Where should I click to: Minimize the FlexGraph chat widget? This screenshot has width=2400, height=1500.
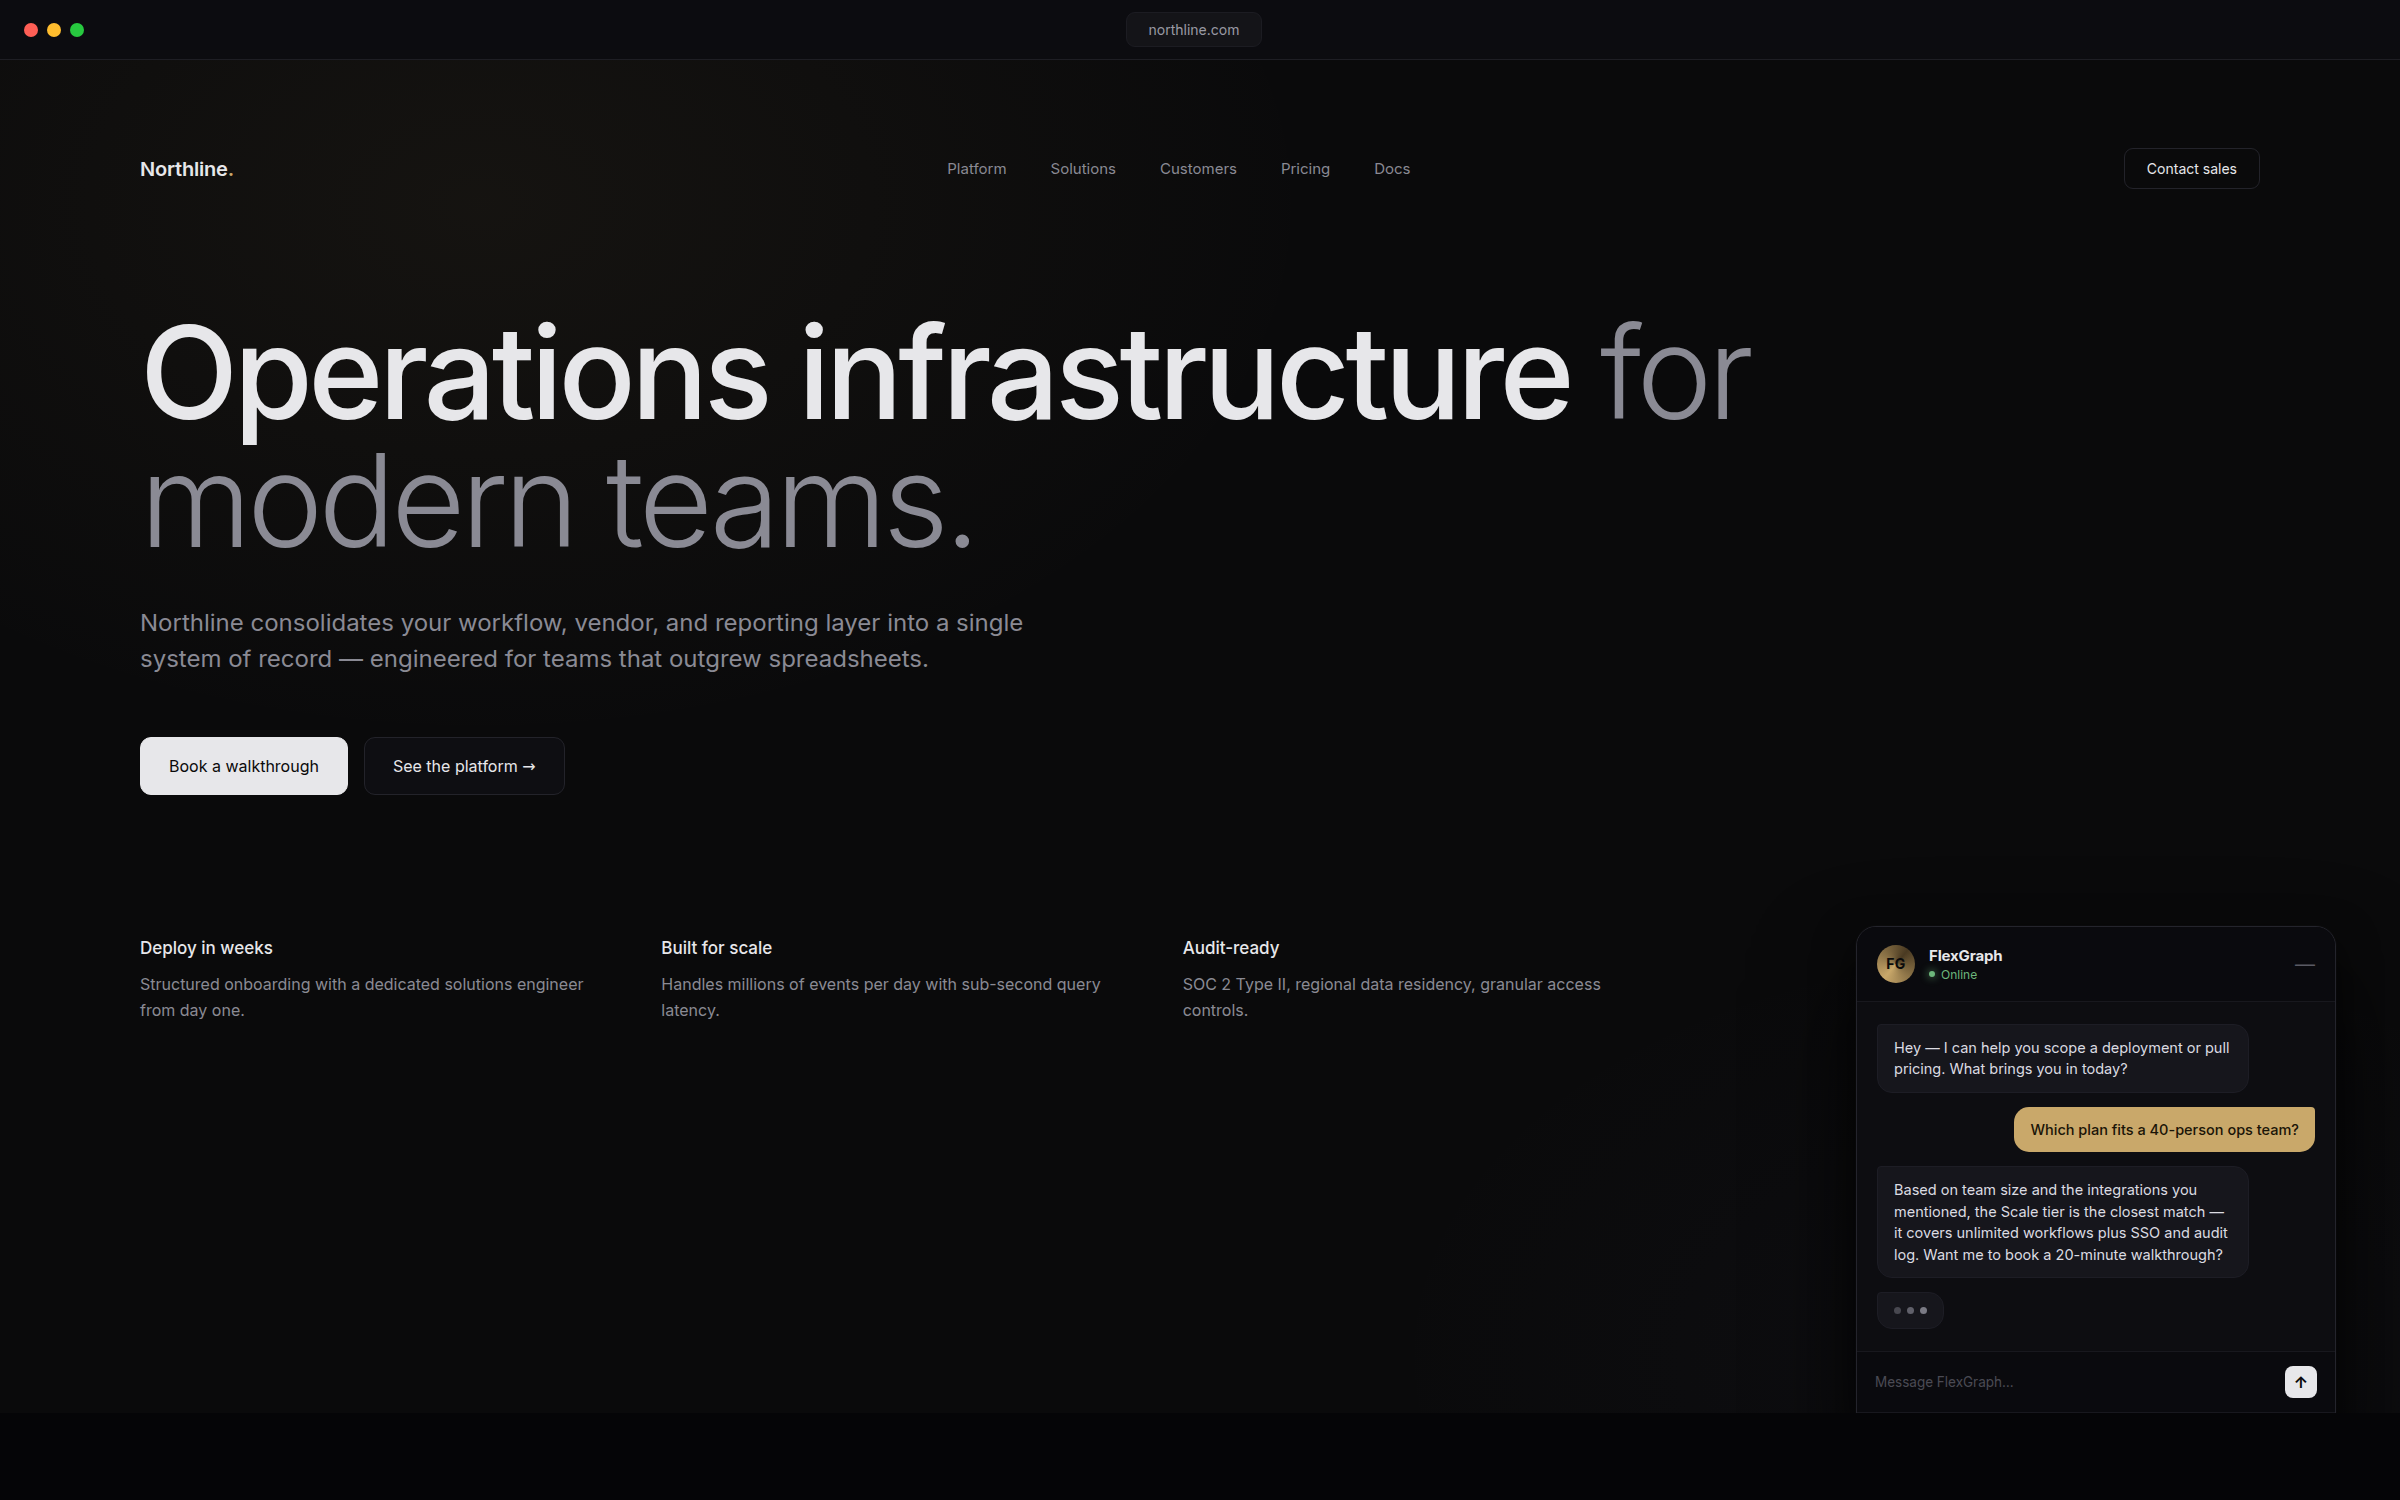[2304, 965]
